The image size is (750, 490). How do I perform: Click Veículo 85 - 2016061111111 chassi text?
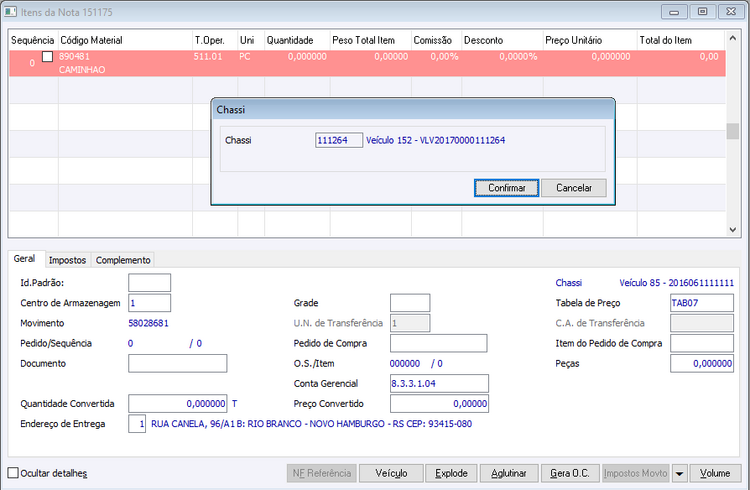(x=676, y=283)
